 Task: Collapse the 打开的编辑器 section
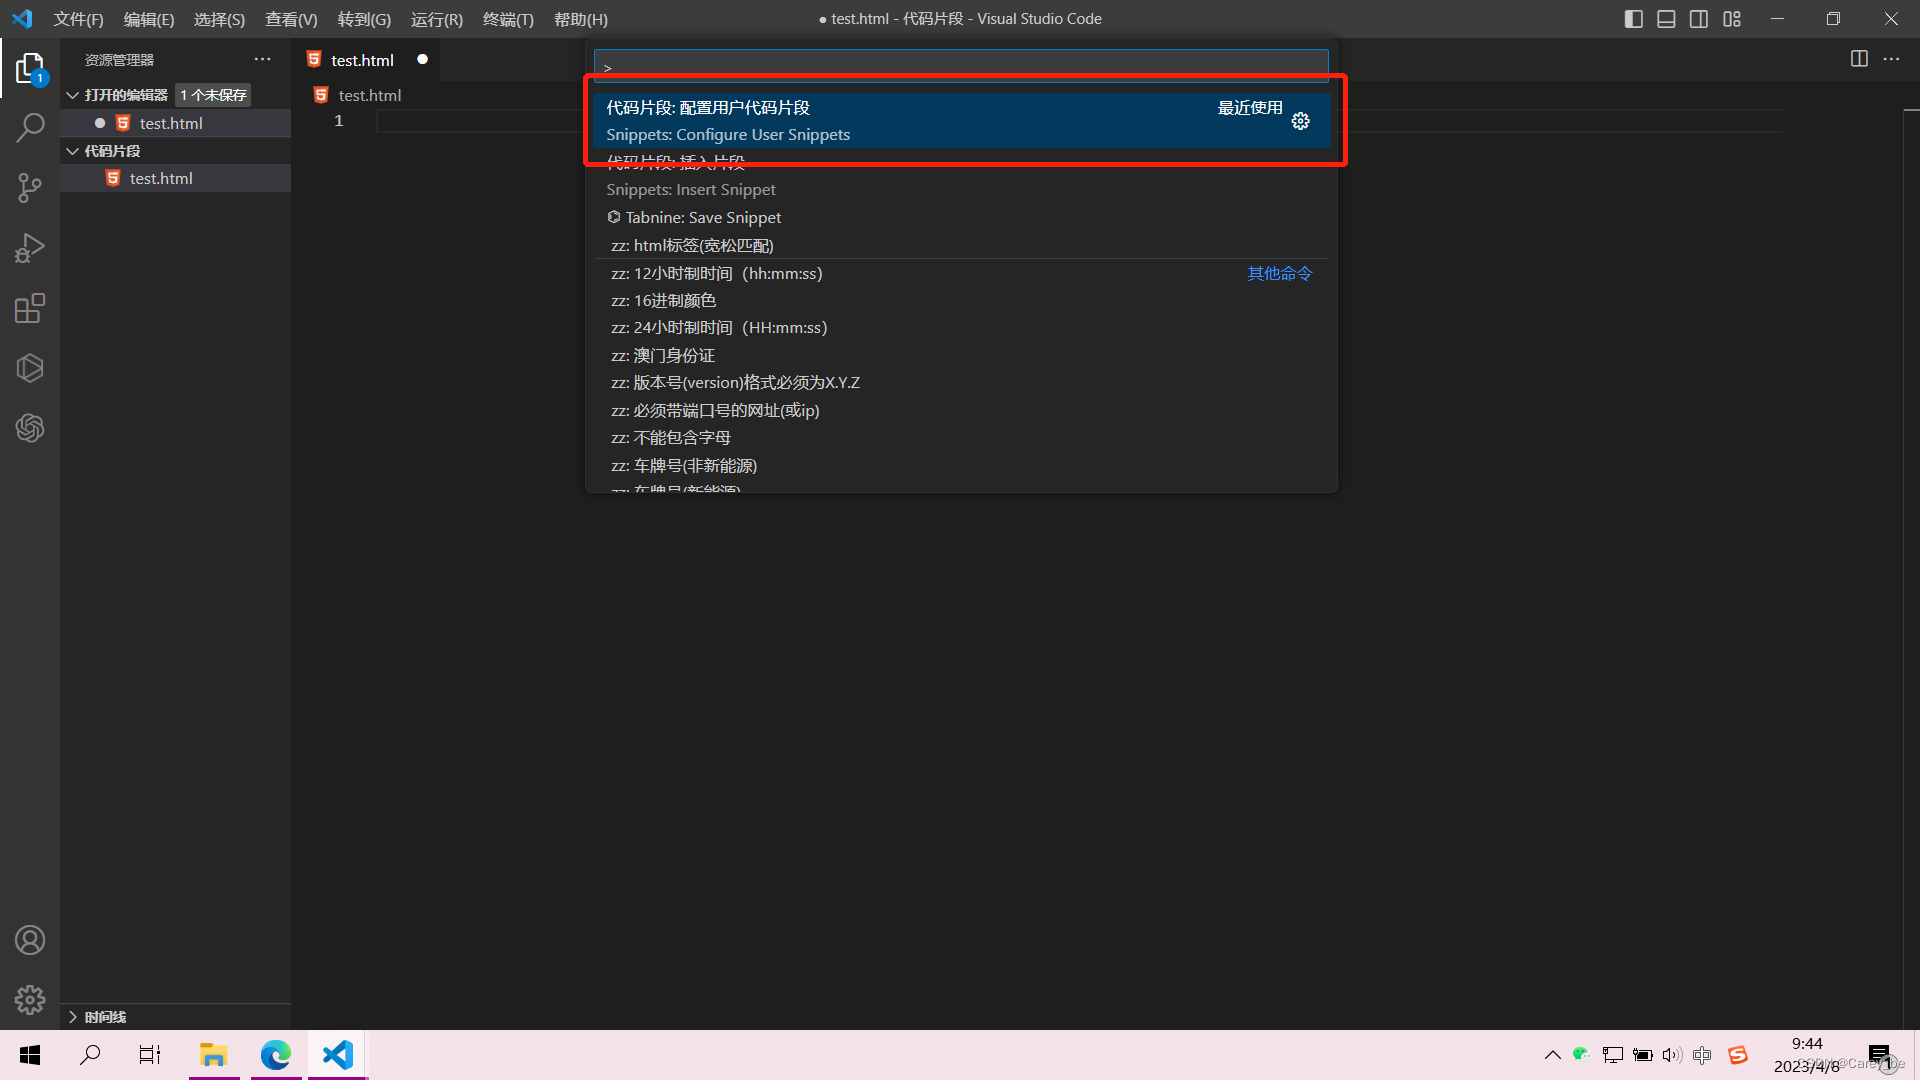coord(73,95)
